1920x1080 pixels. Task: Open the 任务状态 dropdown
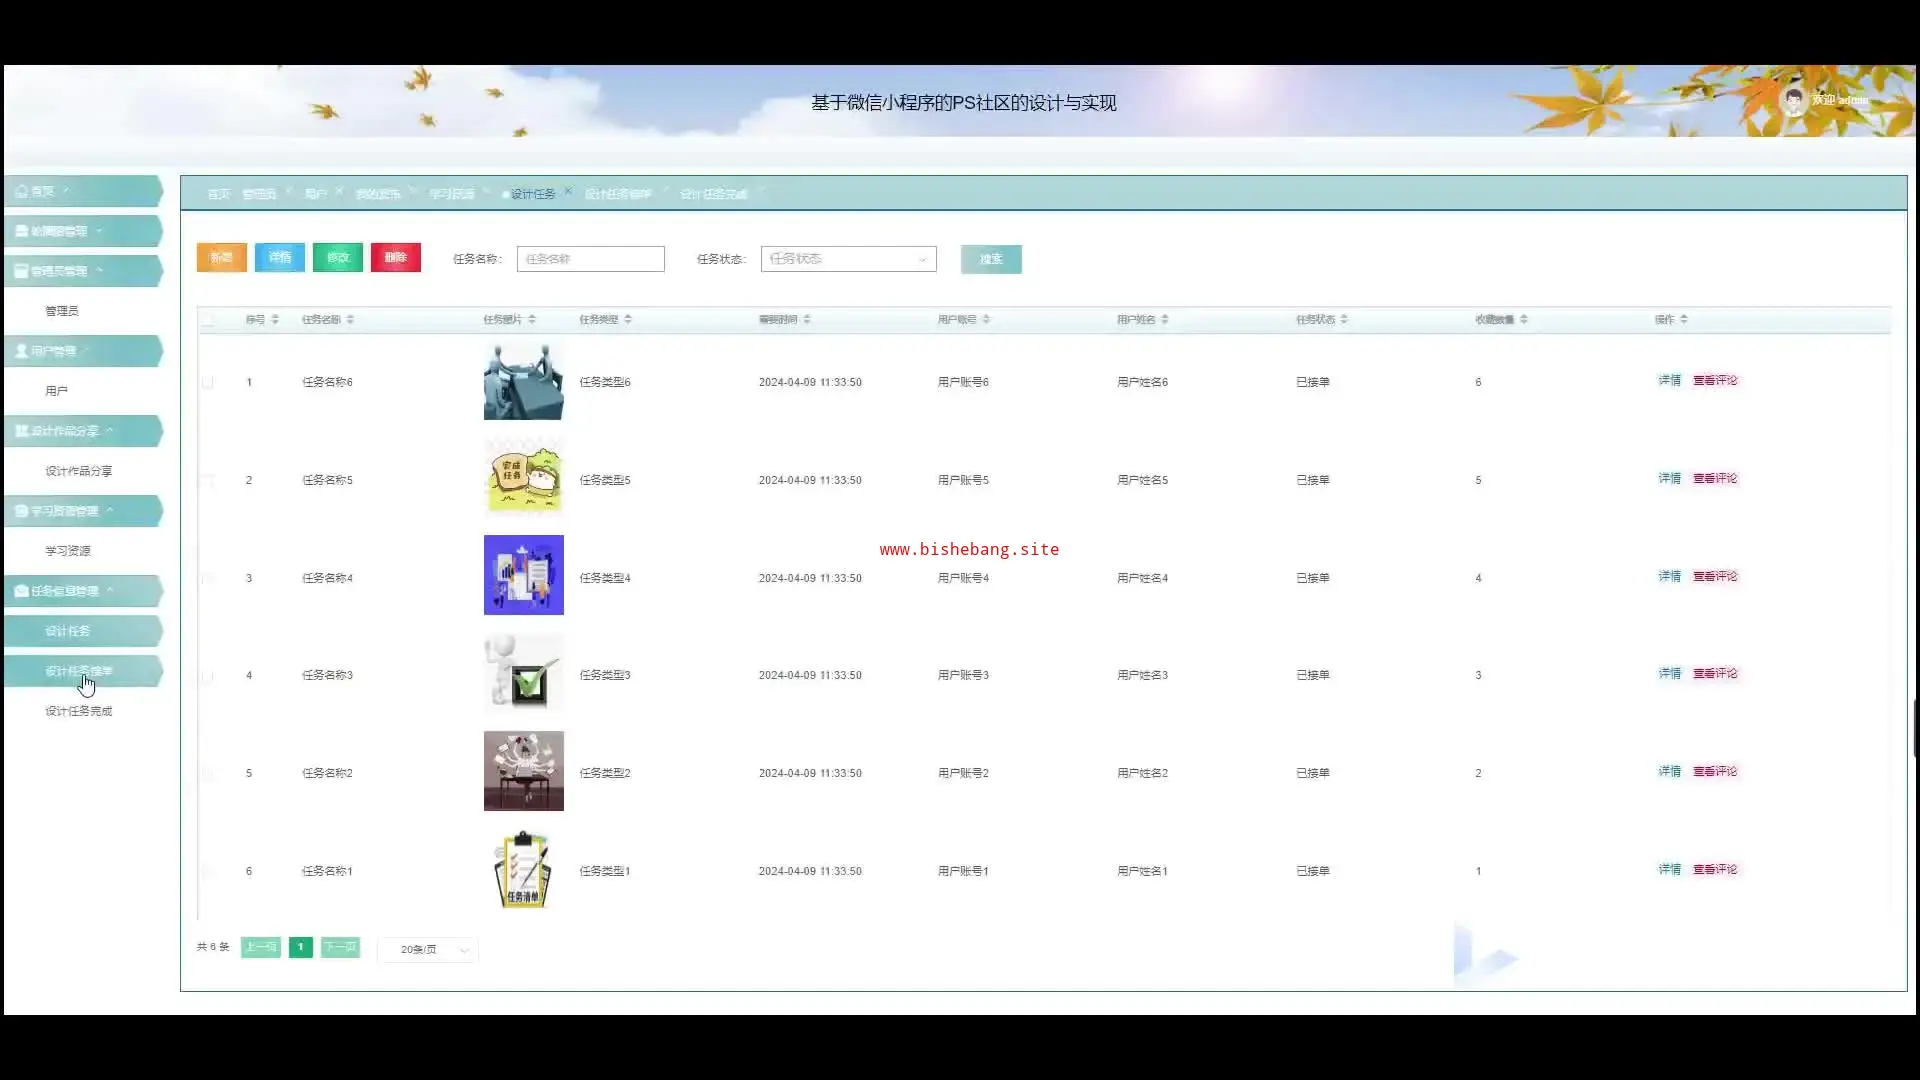pos(848,259)
